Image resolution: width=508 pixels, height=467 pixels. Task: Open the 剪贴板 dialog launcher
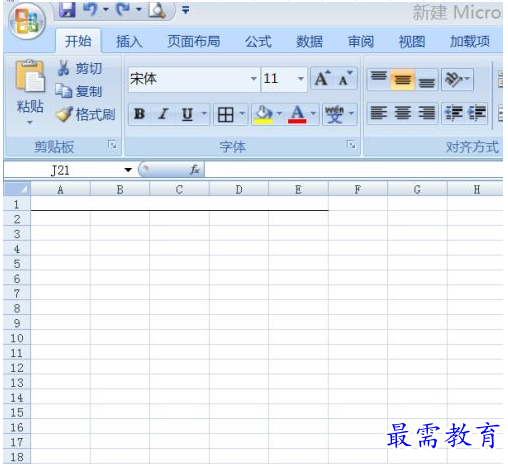point(112,145)
